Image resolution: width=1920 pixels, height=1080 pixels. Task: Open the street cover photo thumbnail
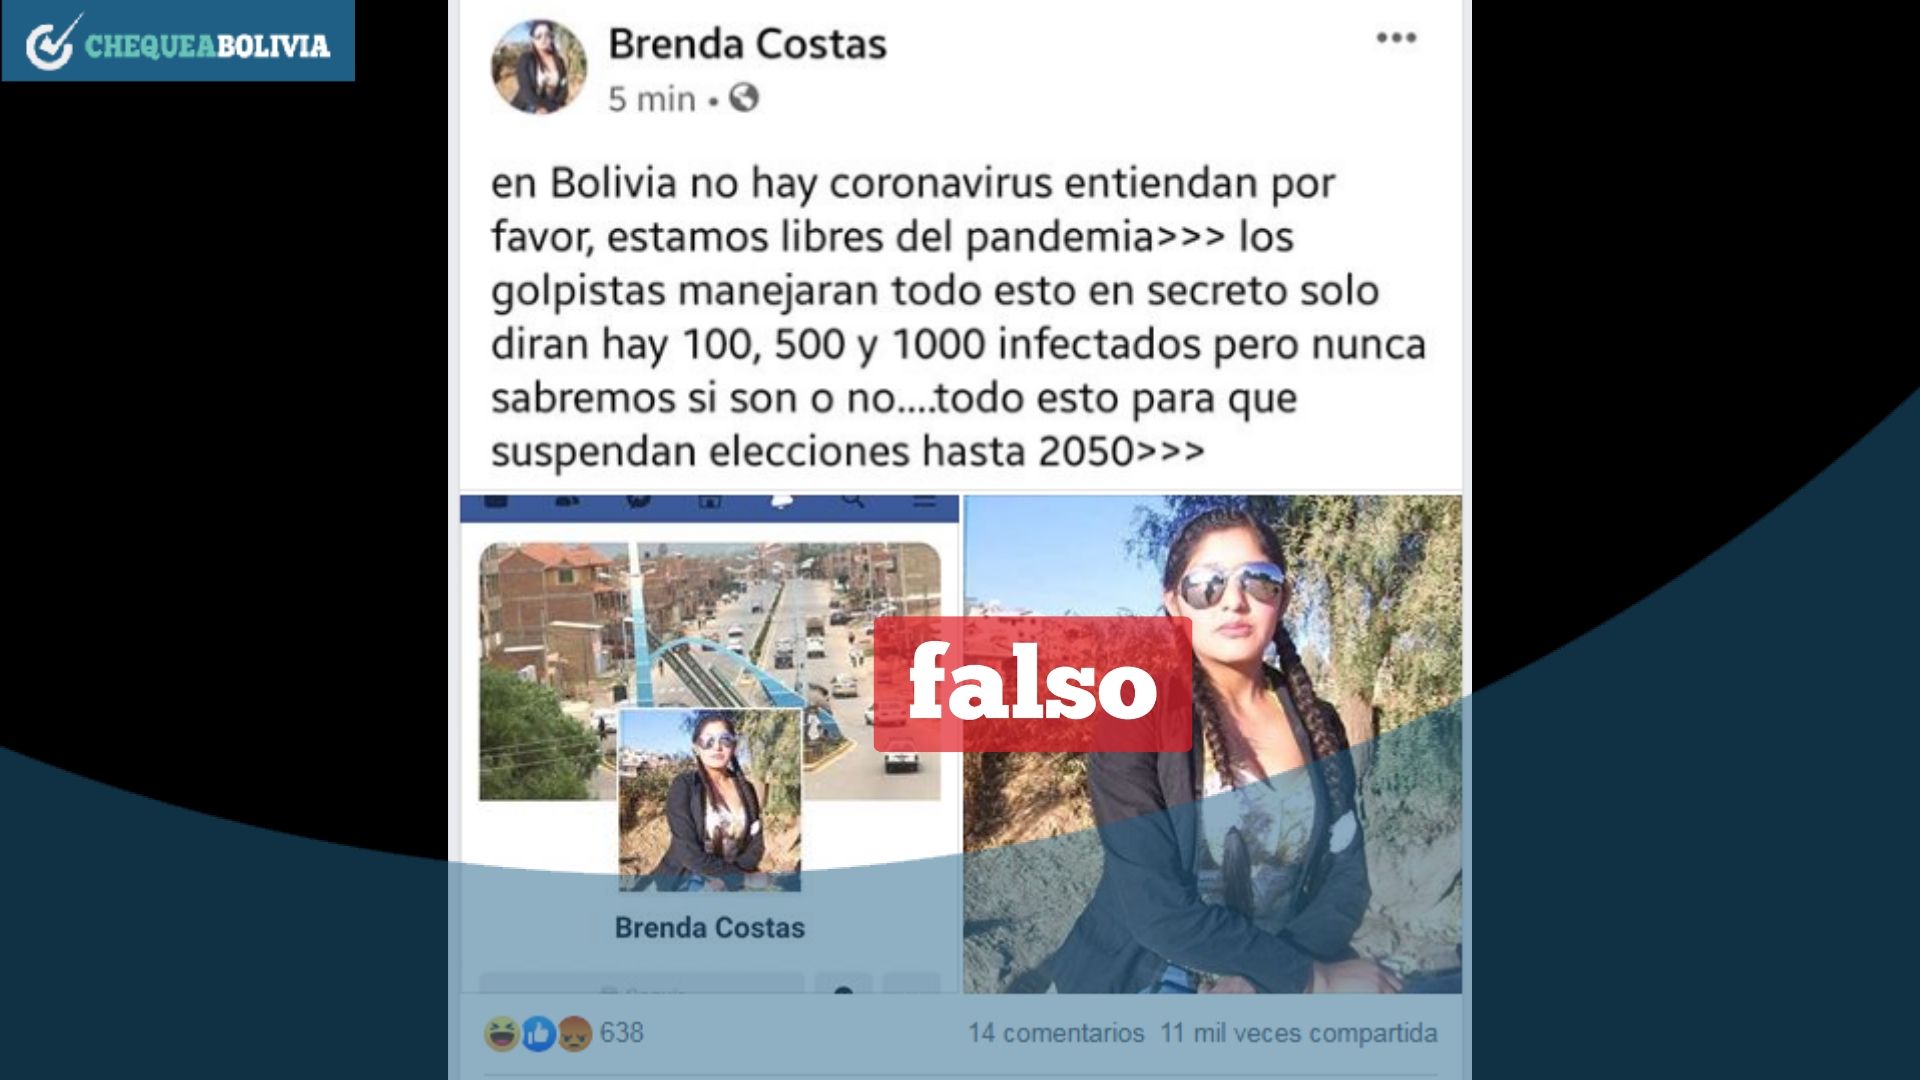710,671
